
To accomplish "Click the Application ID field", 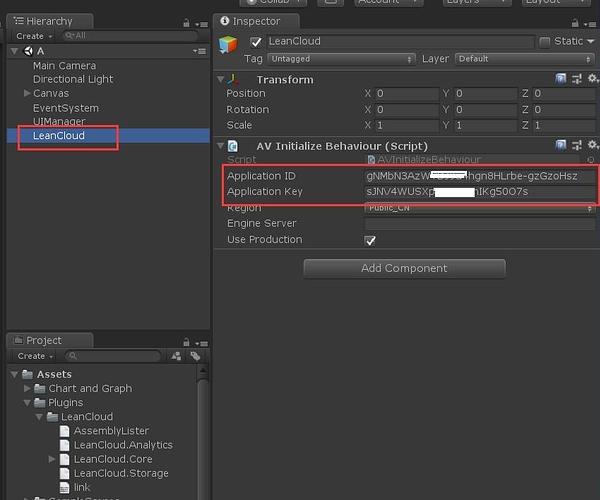I will coord(480,176).
